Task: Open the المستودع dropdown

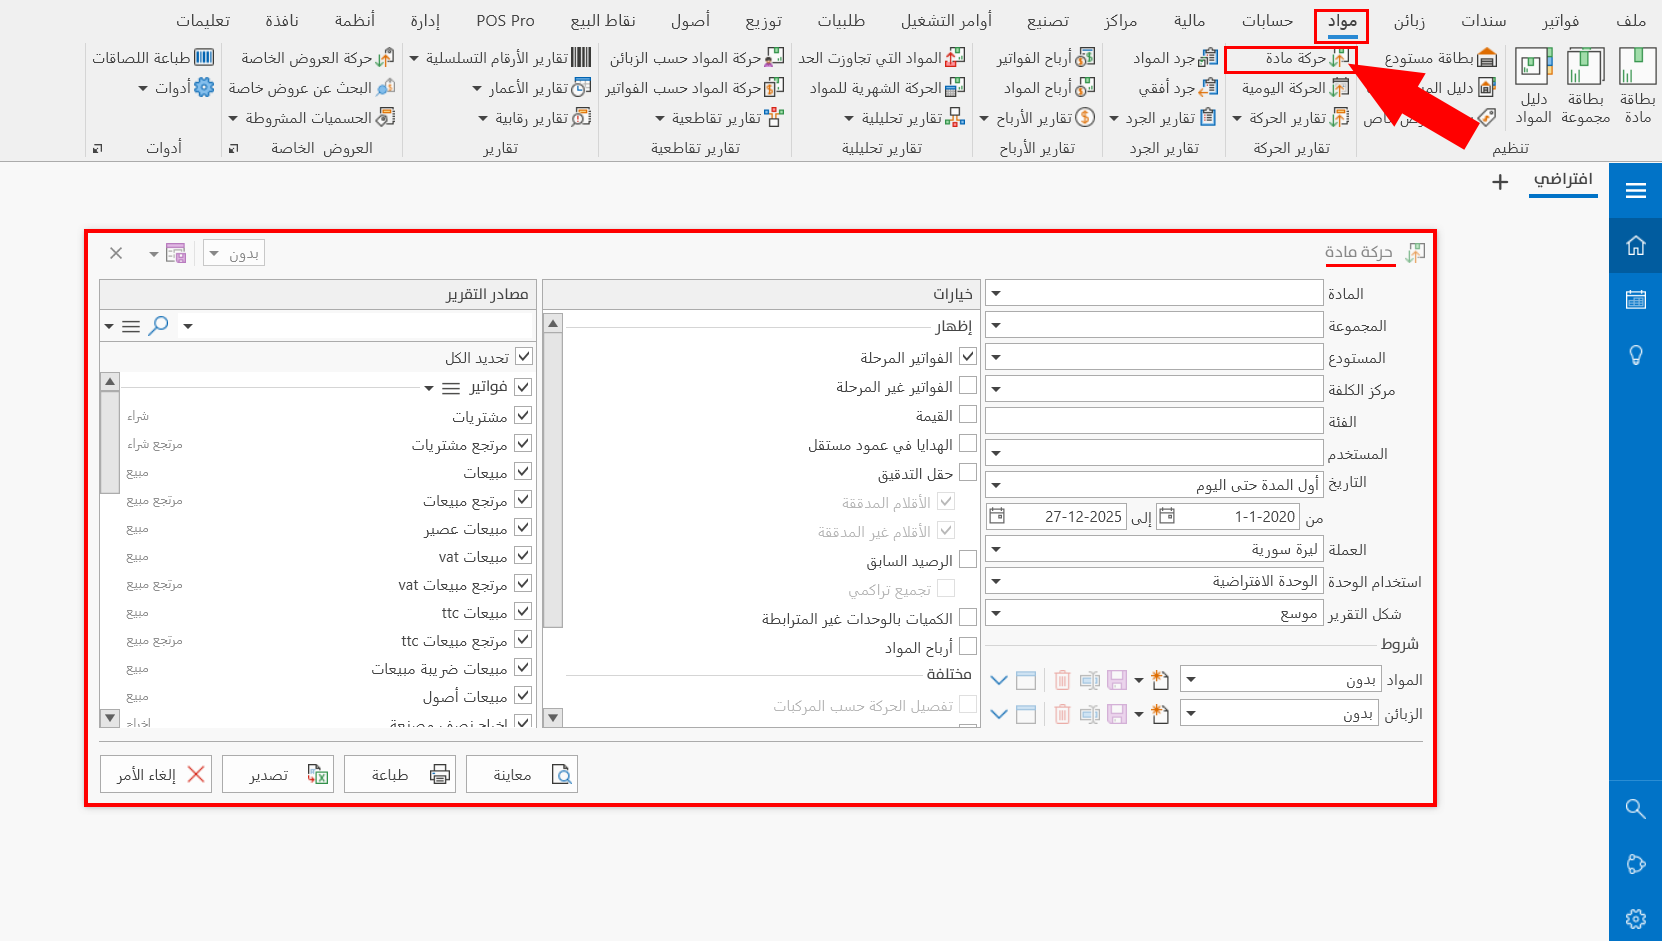Action: pyautogui.click(x=995, y=356)
